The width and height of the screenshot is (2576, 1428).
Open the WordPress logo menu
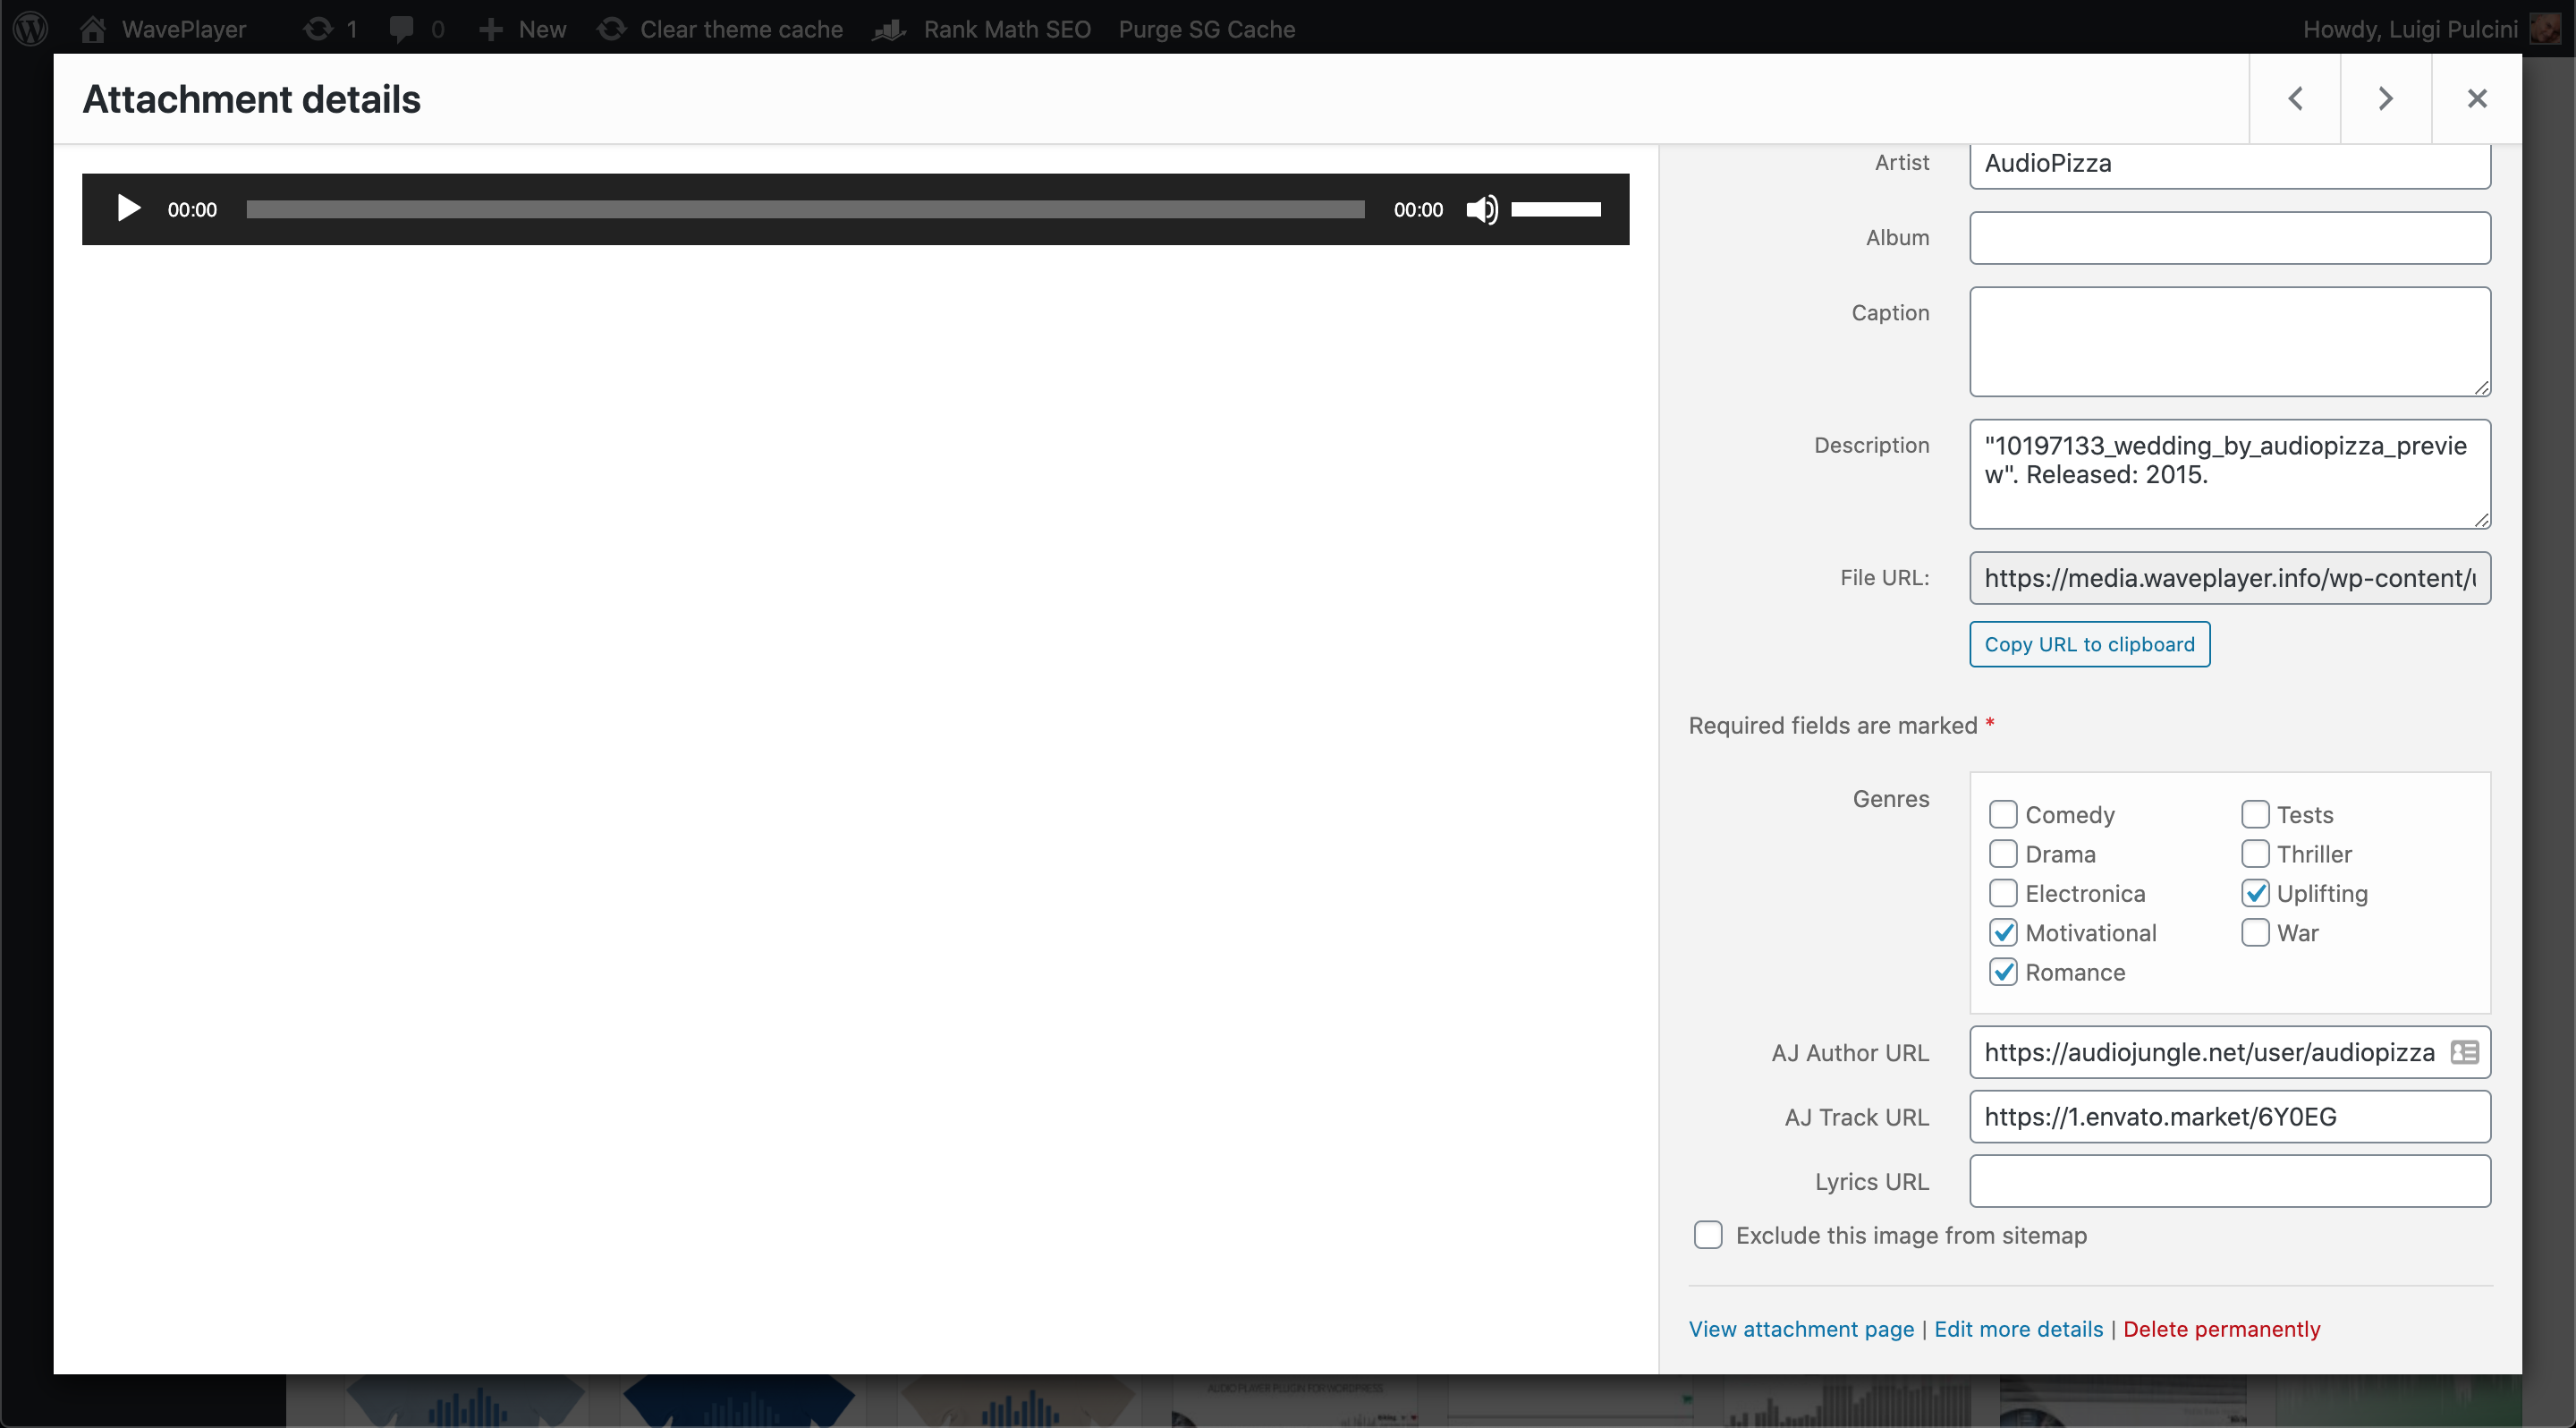[30, 28]
